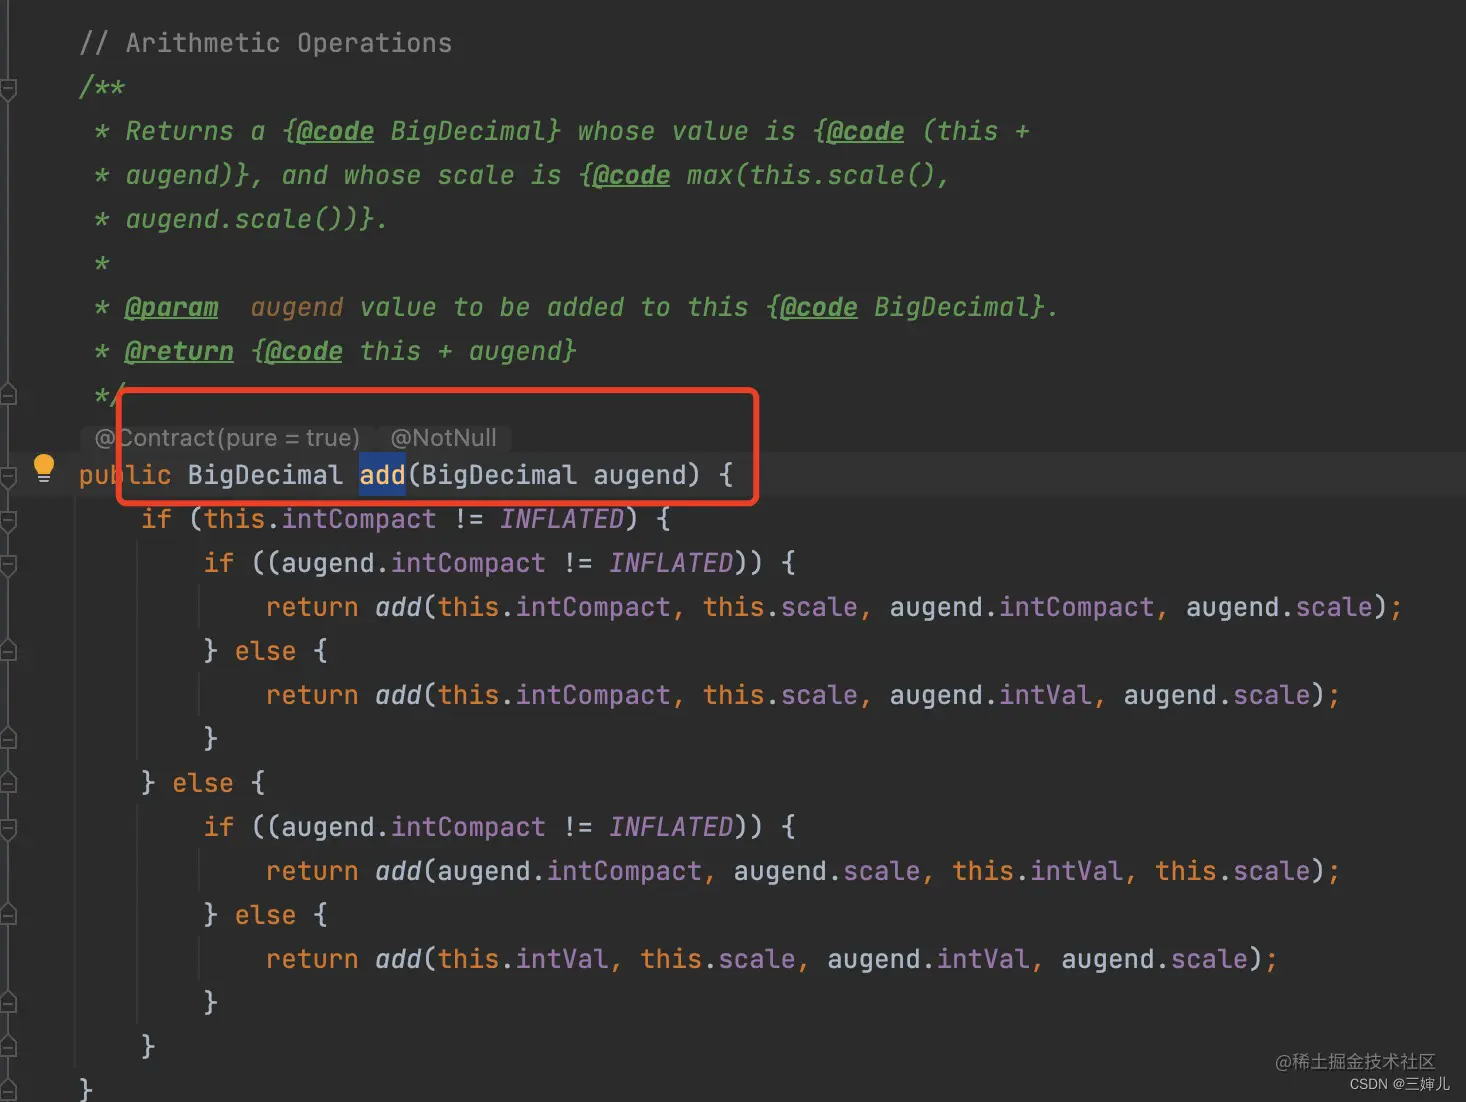Screen dimensions: 1466x1102
Task: Click the yellow intention lightbulb icon
Action: 44,468
